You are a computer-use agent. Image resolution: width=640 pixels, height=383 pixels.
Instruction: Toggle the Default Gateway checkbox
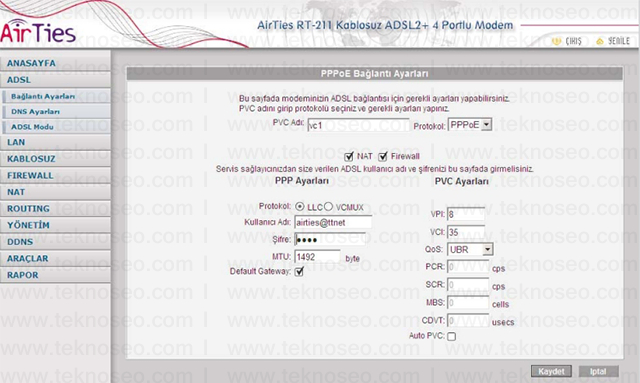point(299,271)
